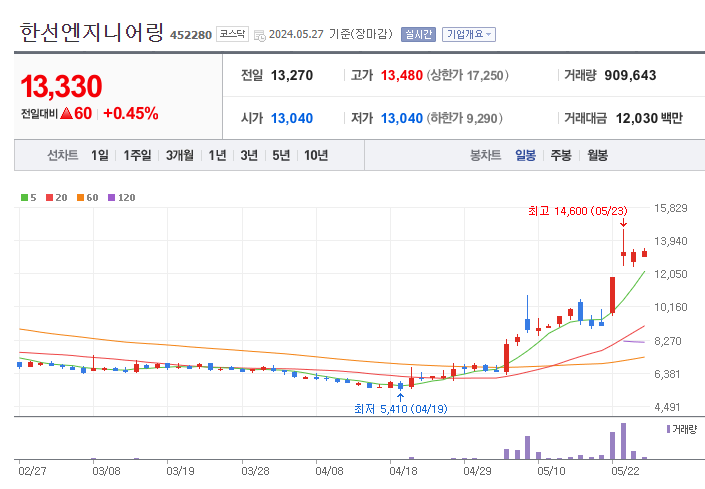Click the 실시간 real-time badge
Screen dimensions: 705x489
click(x=418, y=34)
